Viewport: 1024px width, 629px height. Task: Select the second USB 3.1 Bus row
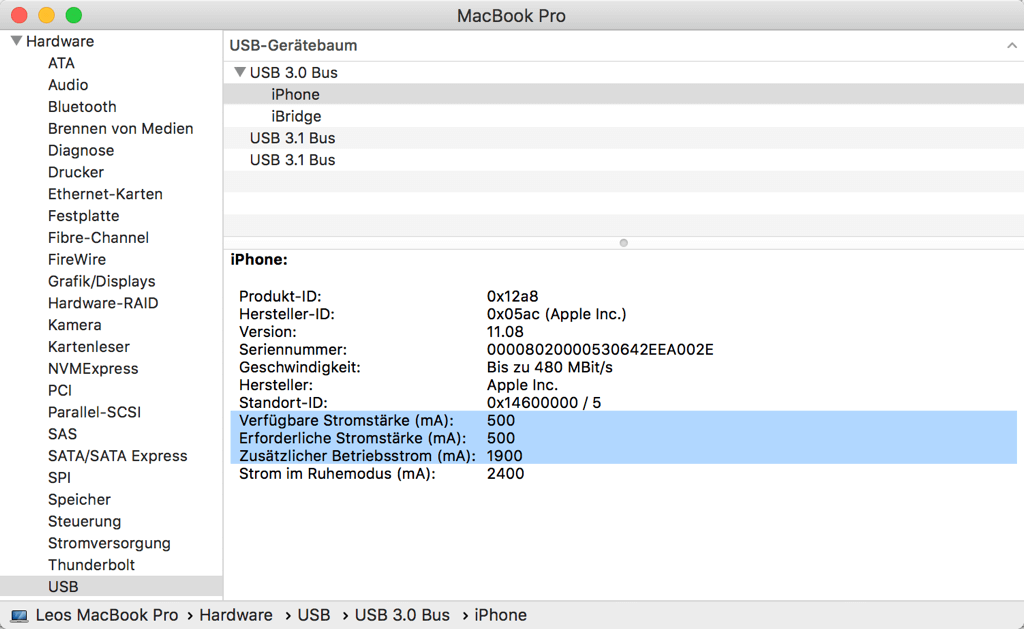pos(624,160)
